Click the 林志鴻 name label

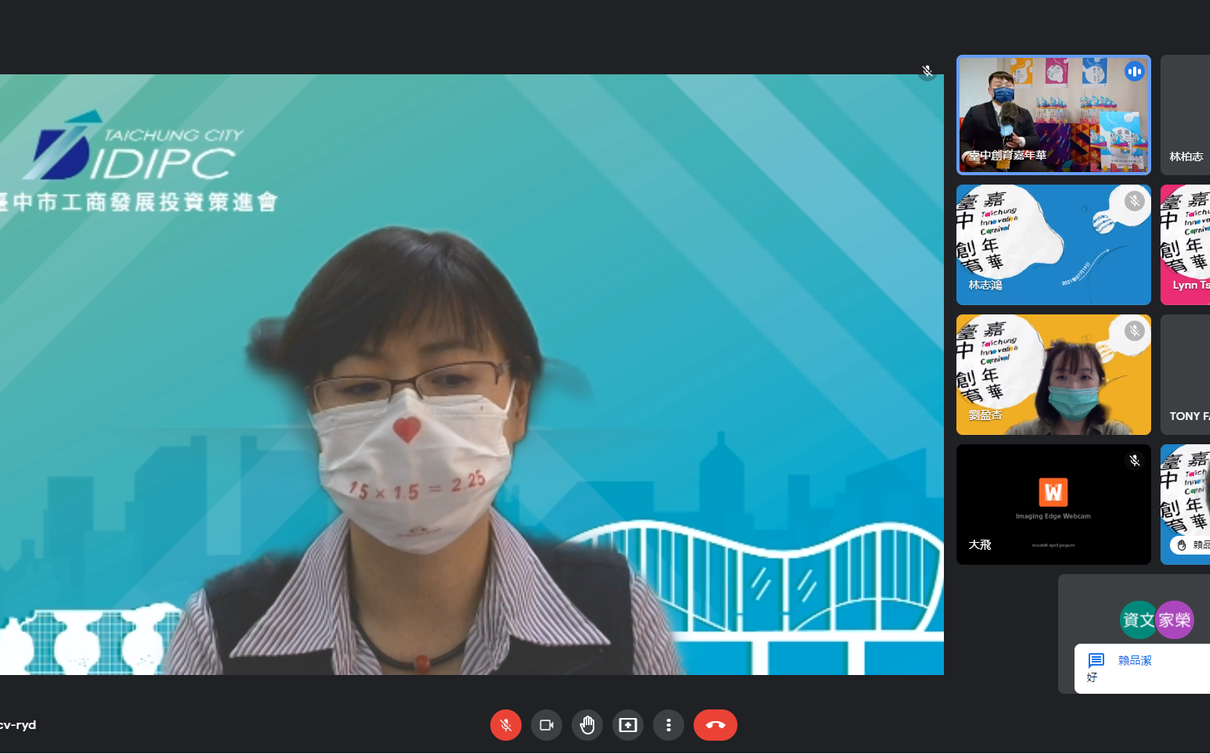985,285
